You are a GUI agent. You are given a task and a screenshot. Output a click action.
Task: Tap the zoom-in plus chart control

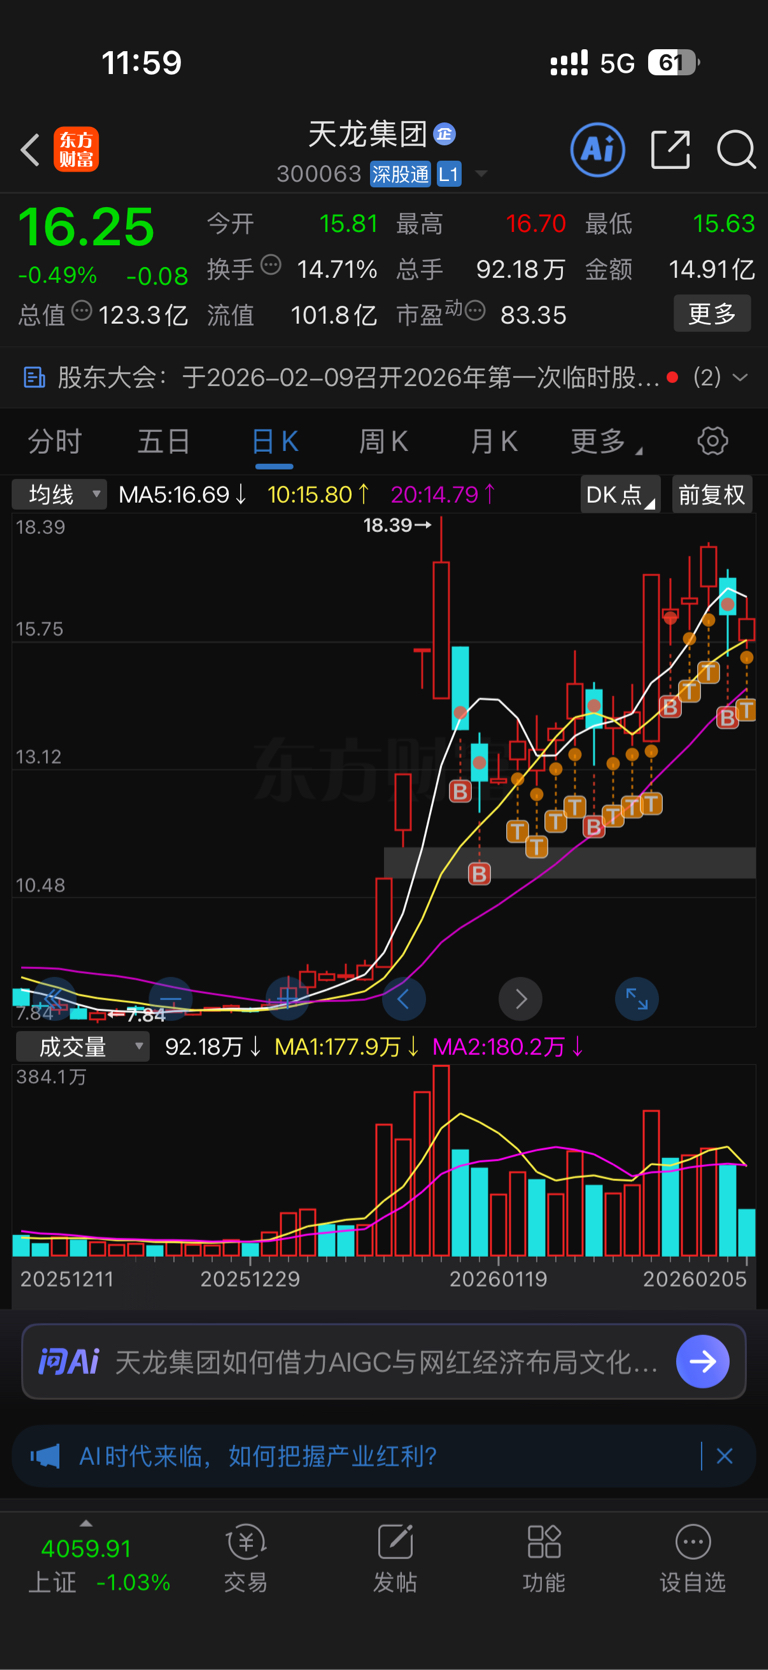(x=288, y=998)
